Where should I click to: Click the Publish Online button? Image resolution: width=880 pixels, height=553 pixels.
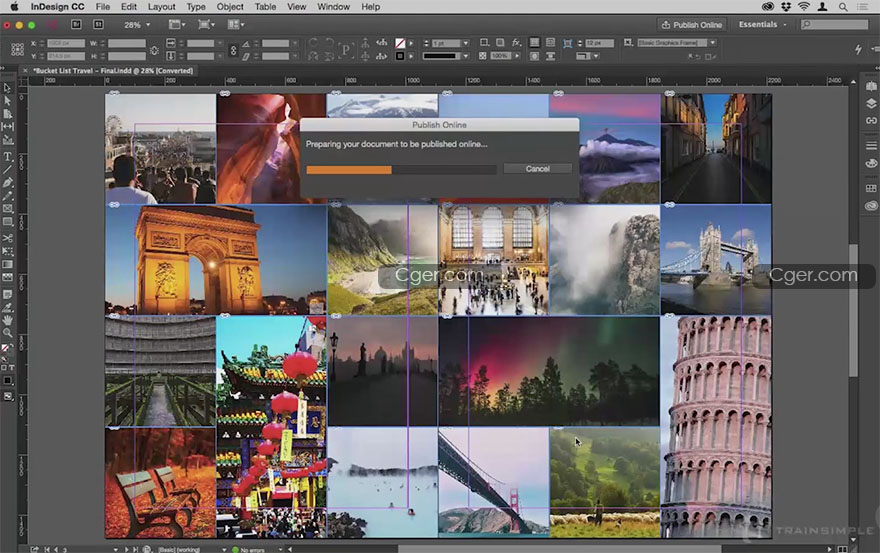click(x=692, y=25)
